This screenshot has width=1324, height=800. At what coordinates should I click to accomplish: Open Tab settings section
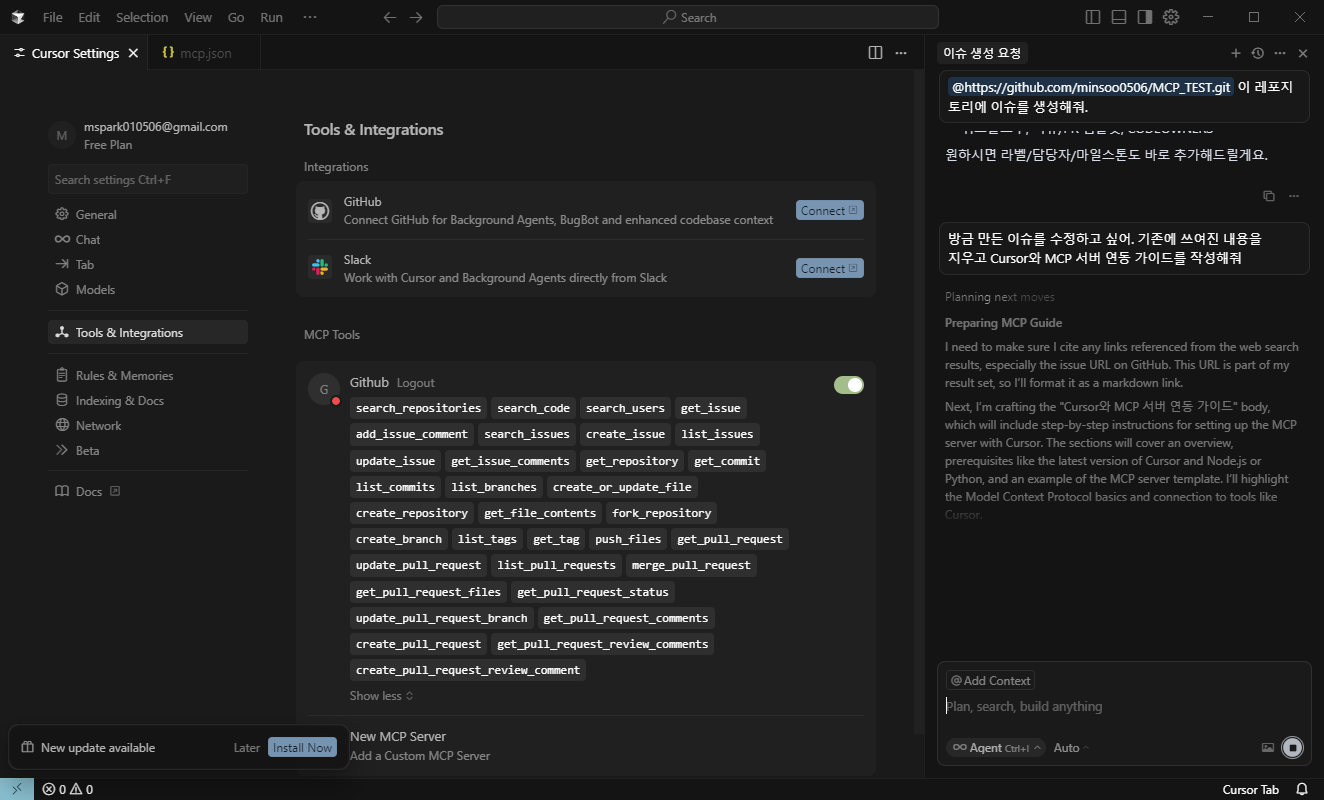coord(148,264)
